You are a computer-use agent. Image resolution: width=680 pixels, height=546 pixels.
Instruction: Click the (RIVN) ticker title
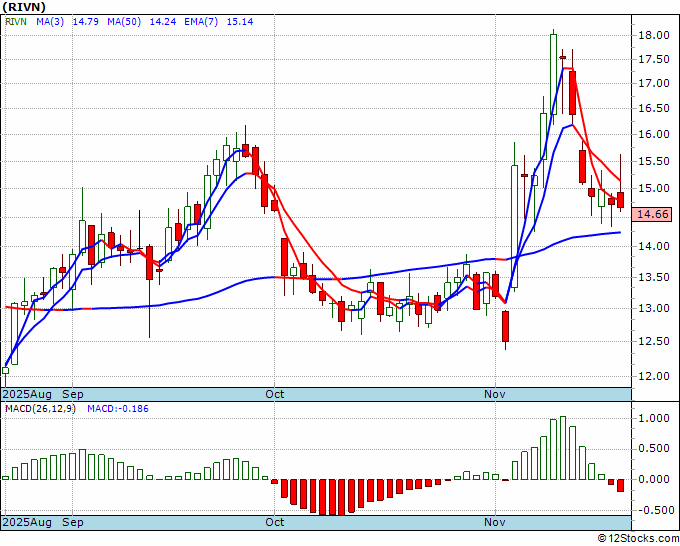pos(25,6)
